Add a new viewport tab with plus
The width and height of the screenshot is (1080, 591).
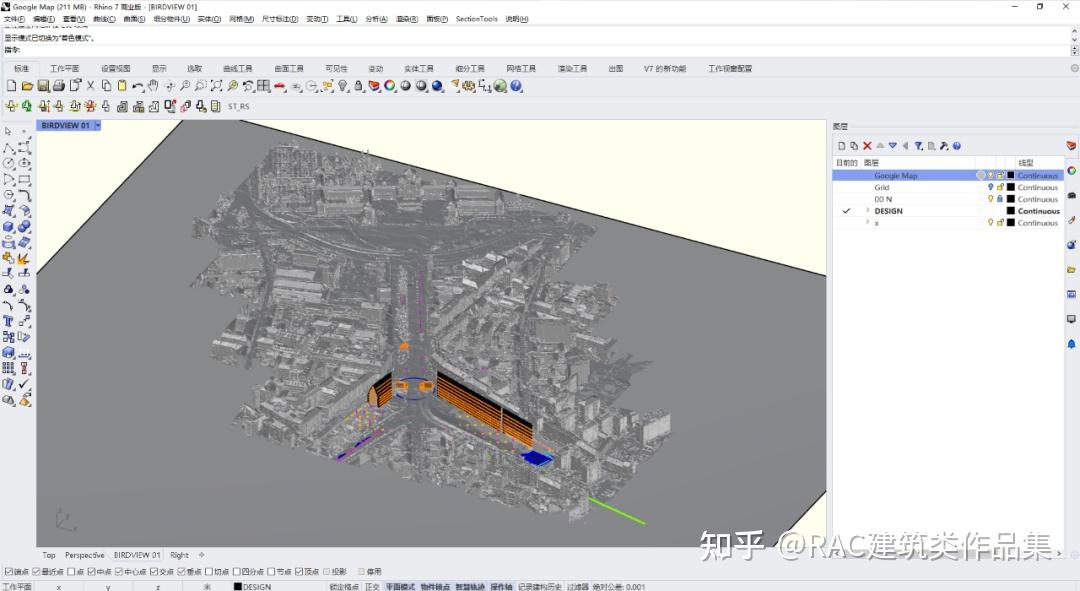(202, 555)
